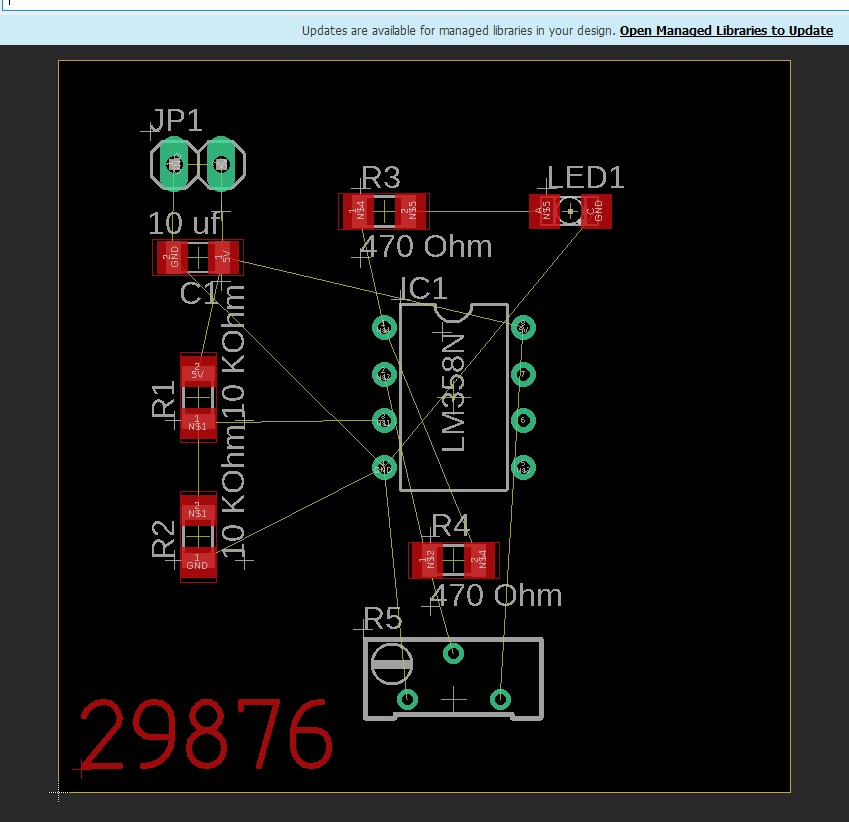
Task: Click the left pad of resistor R3
Action: (x=358, y=211)
